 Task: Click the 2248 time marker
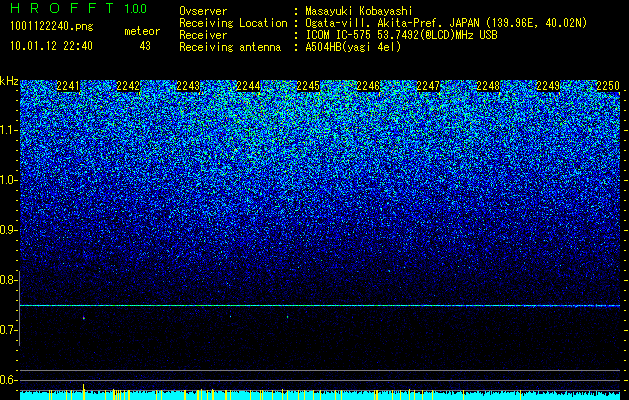488,86
